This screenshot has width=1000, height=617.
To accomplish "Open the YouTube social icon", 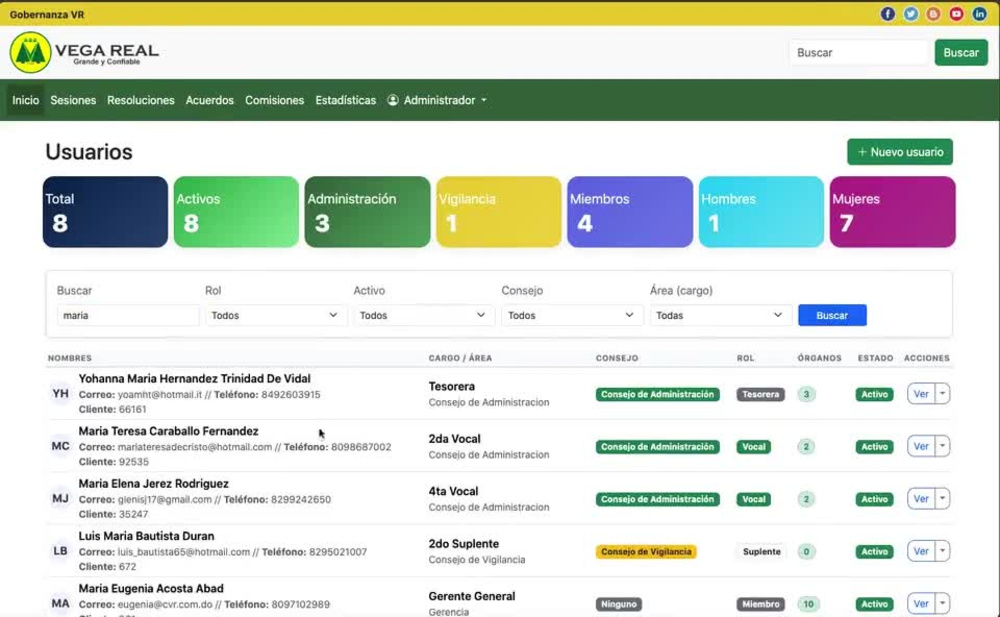I will pos(956,14).
